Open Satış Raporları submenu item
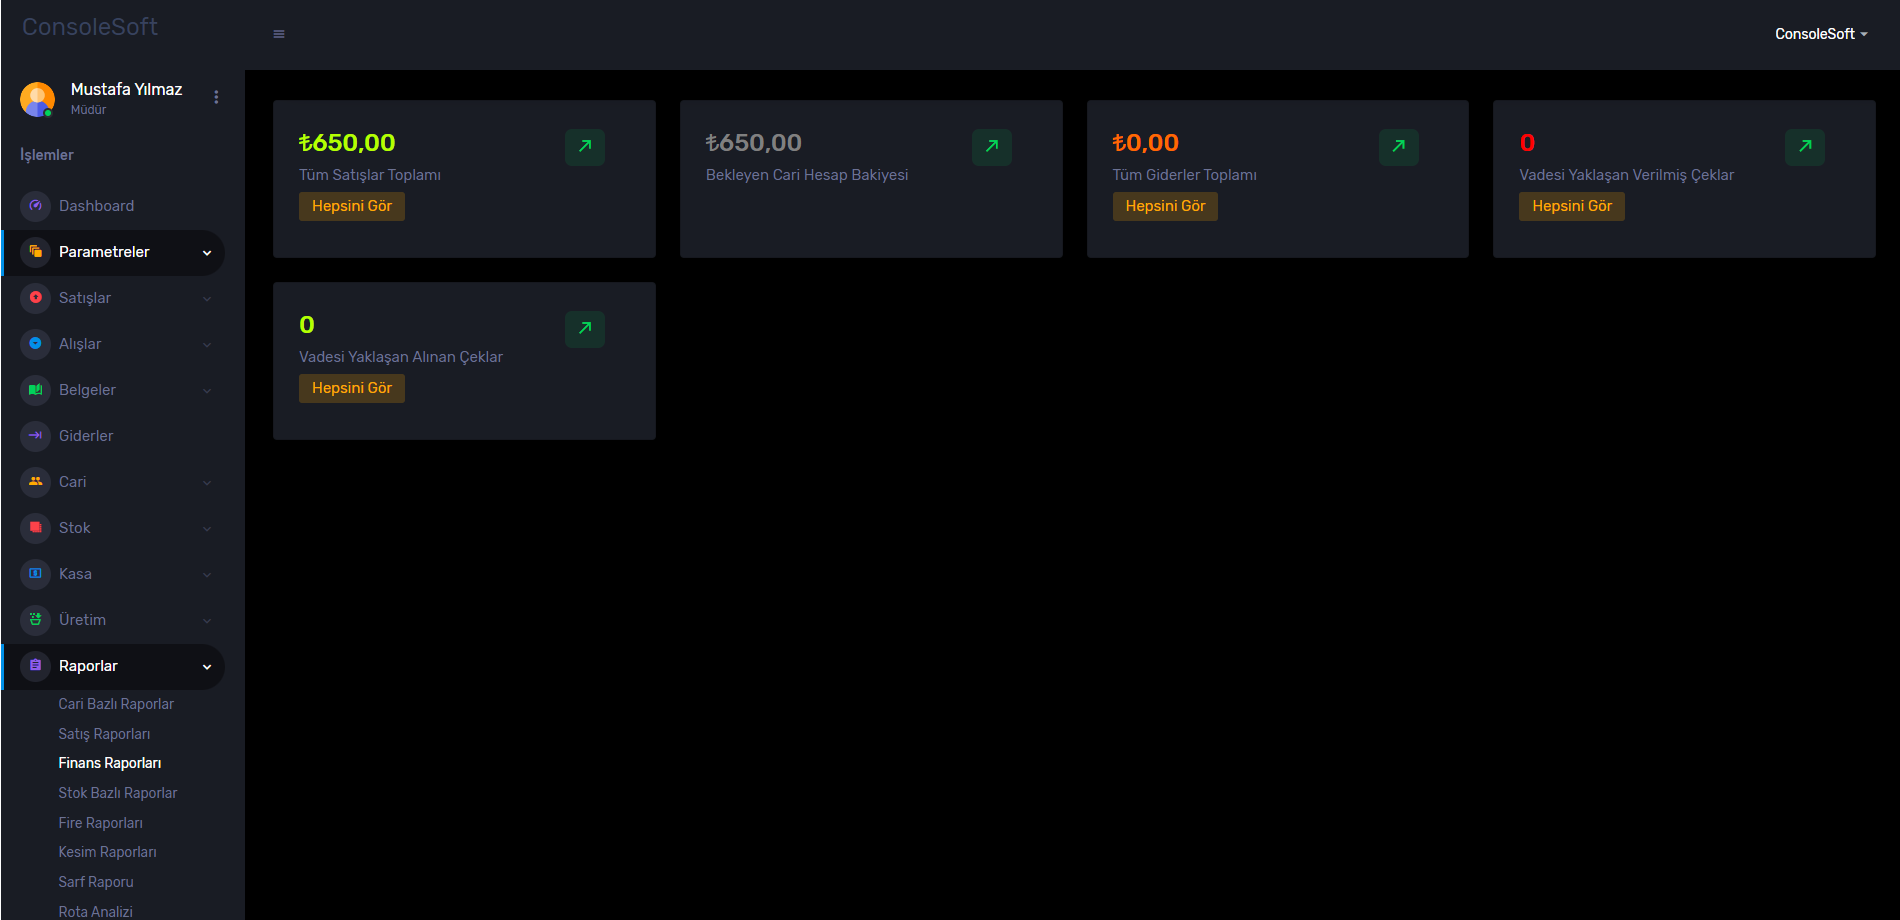1900x920 pixels. point(104,734)
